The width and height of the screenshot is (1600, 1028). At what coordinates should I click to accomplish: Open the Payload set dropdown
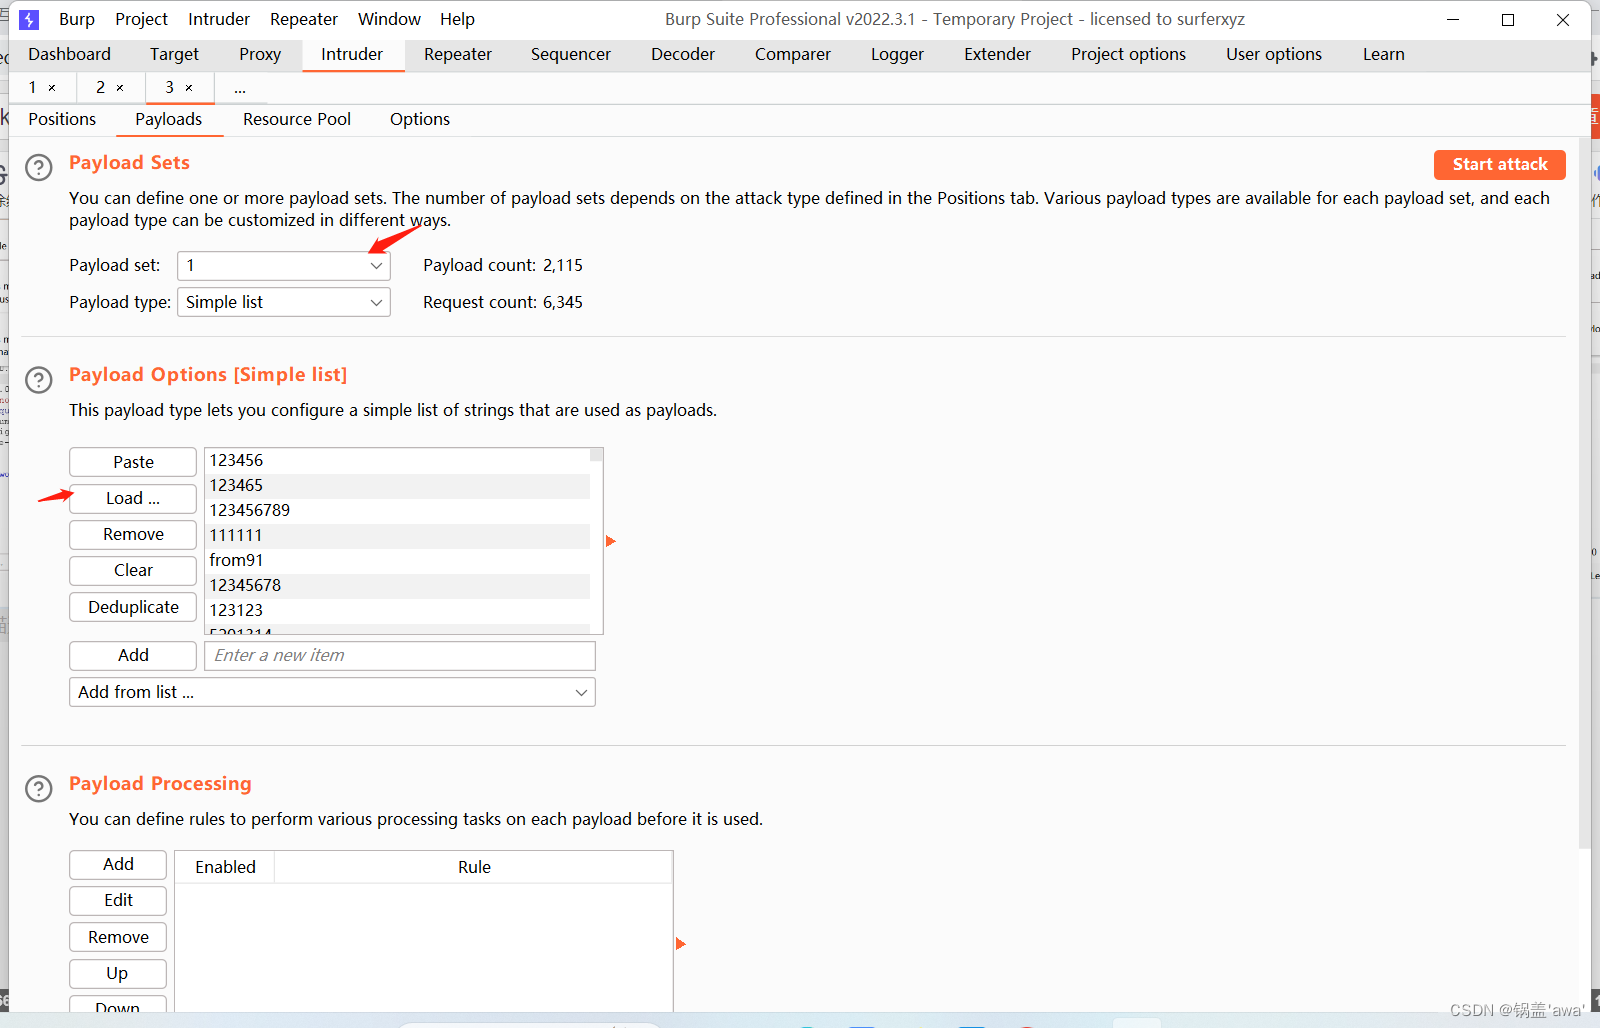284,266
